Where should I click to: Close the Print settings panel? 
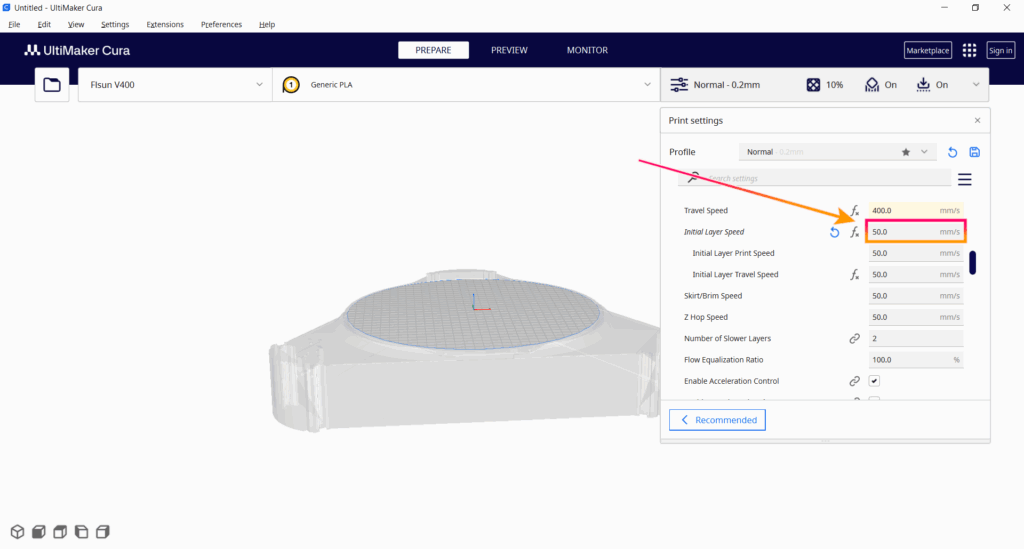click(978, 121)
